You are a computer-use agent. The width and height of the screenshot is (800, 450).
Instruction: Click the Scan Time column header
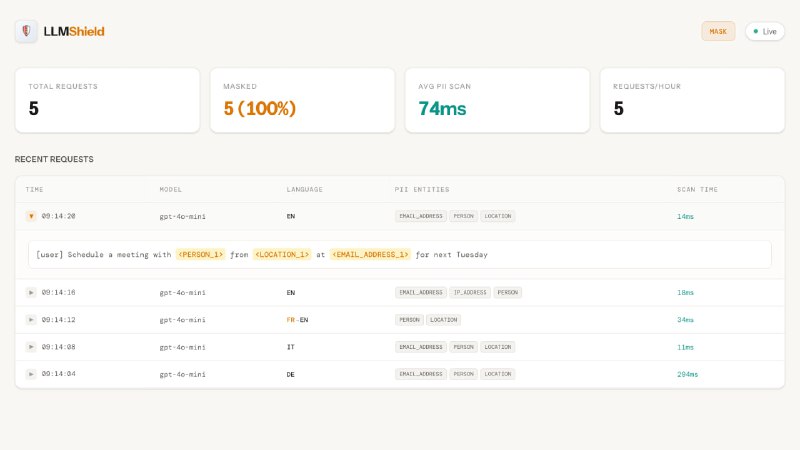[x=697, y=189]
